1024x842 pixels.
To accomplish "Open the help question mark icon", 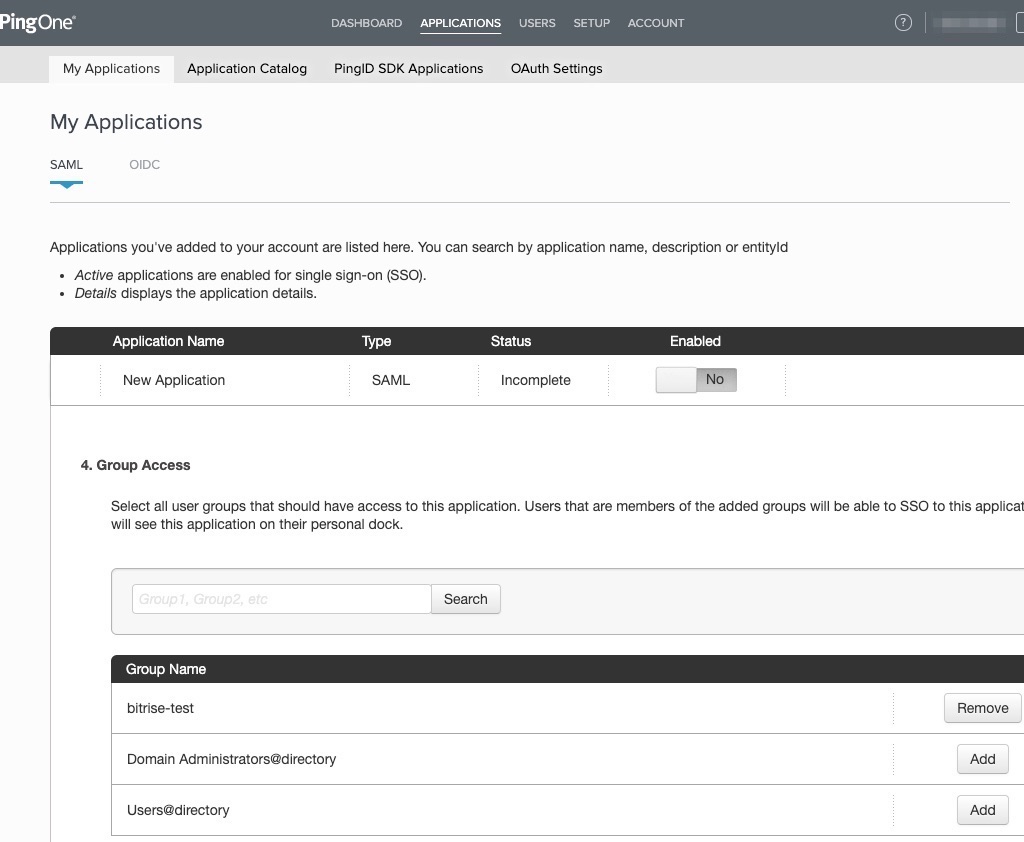I will point(903,22).
